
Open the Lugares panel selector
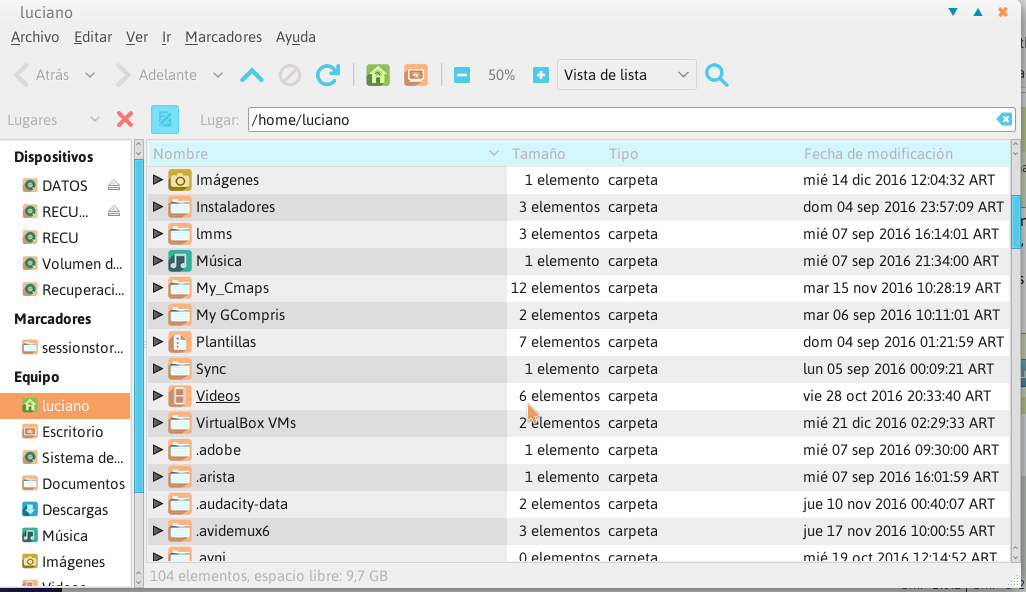(x=54, y=120)
